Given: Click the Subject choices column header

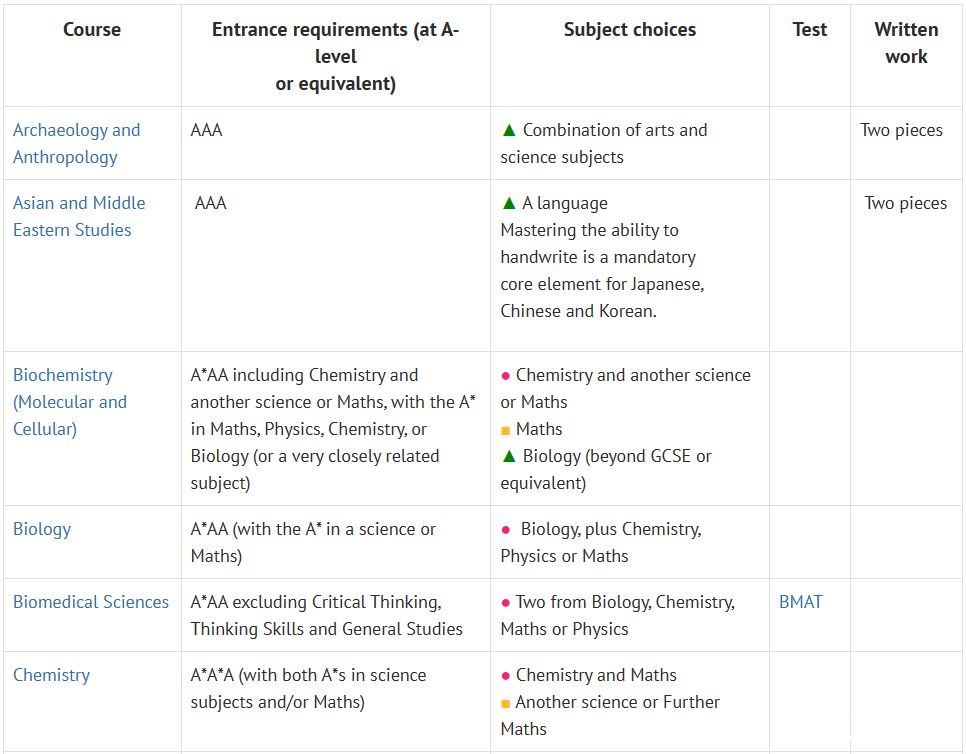Looking at the screenshot, I should tap(630, 30).
